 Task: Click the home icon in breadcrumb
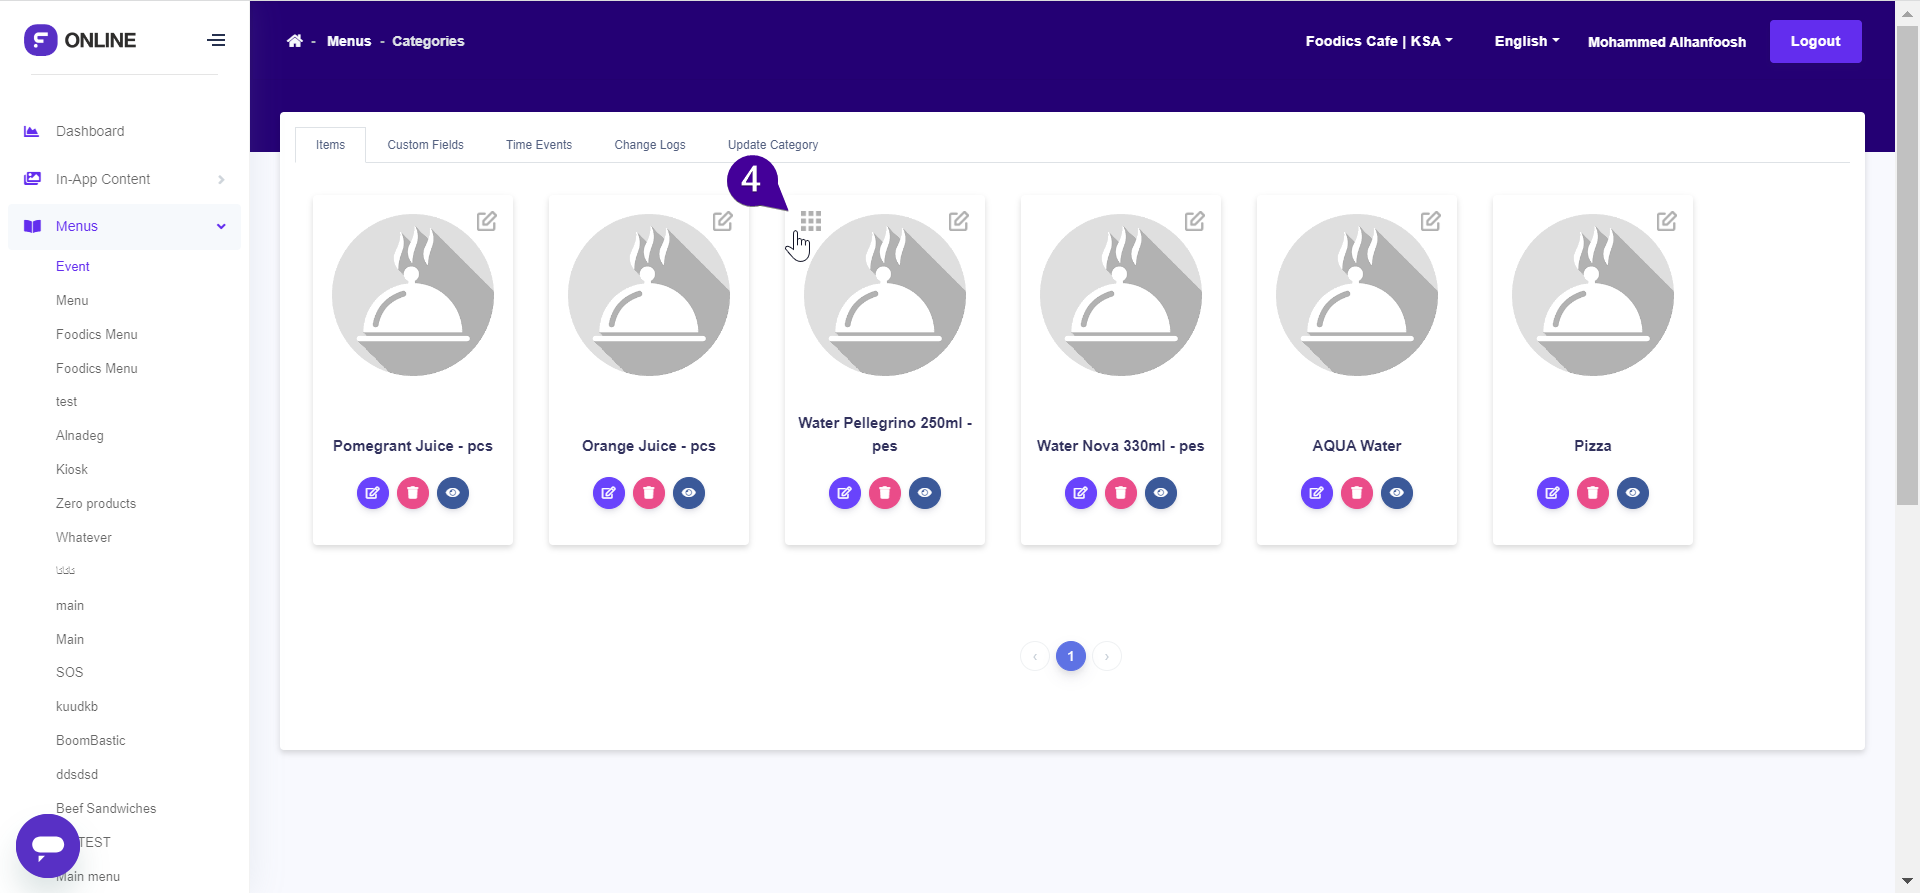tap(294, 41)
